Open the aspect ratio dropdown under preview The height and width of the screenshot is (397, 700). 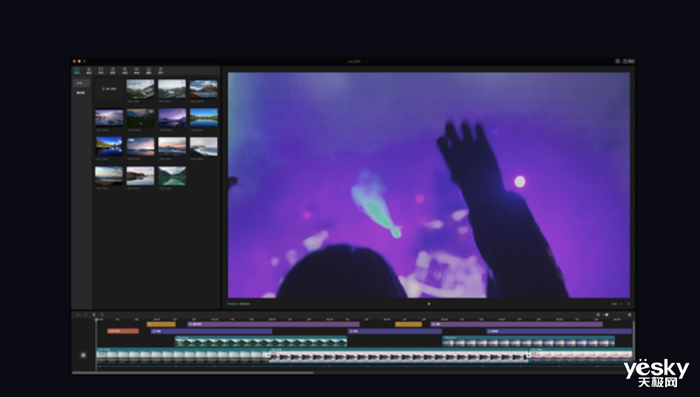point(617,304)
